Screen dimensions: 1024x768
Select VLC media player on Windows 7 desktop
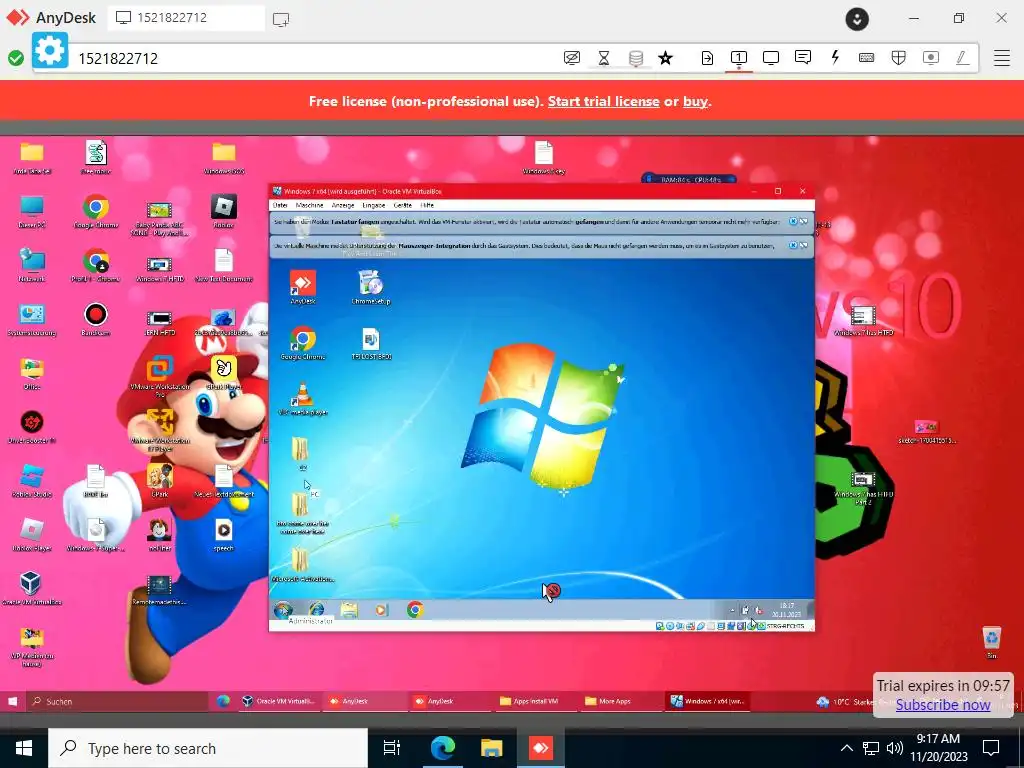pos(302,399)
